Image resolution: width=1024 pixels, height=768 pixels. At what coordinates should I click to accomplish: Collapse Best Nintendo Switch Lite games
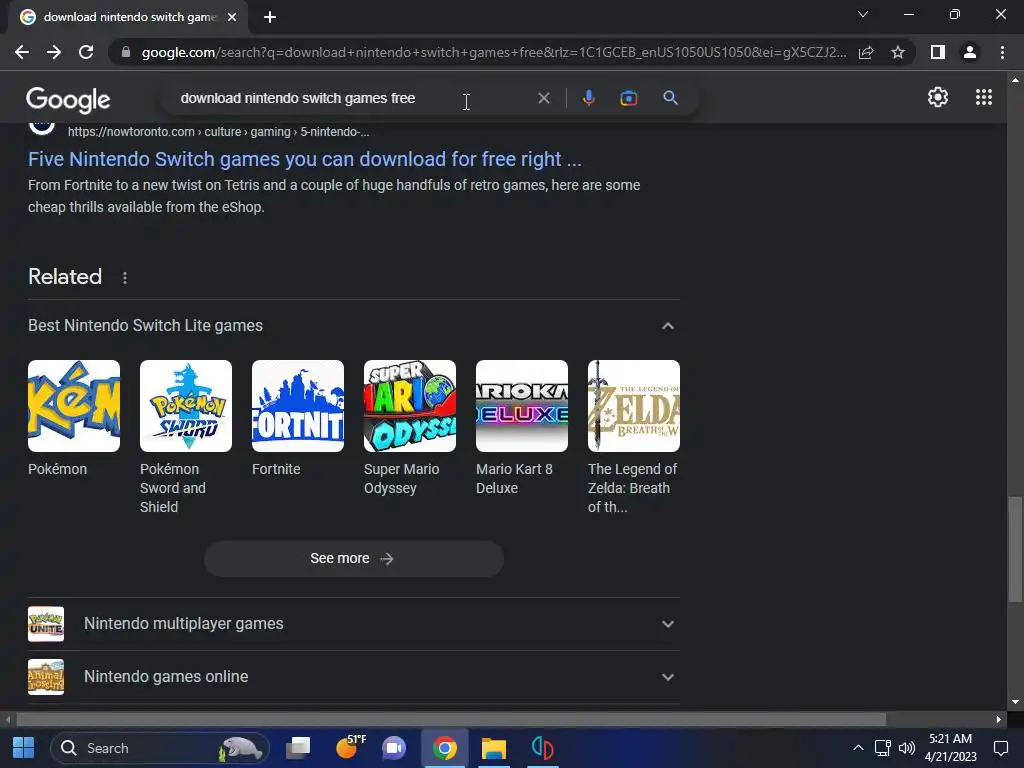click(667, 326)
